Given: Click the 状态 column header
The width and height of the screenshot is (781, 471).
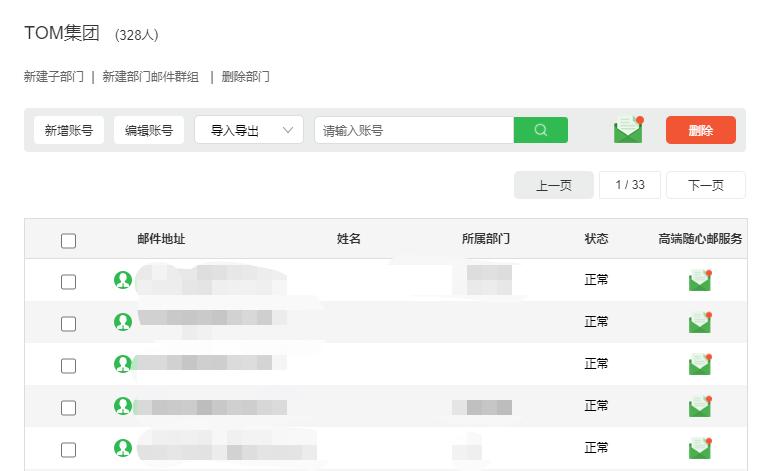Looking at the screenshot, I should tap(596, 239).
